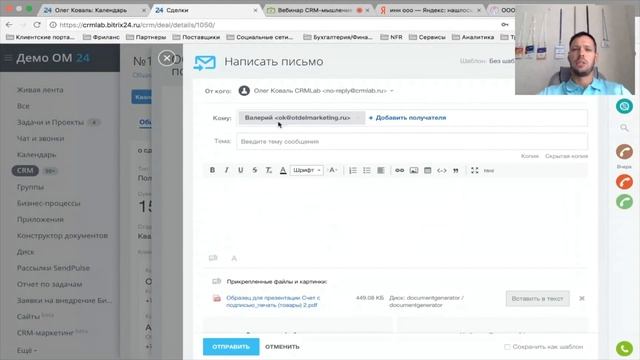The image size is (640, 360).
Task: Open the Аналитика bookmarks folder
Action: 473,37
